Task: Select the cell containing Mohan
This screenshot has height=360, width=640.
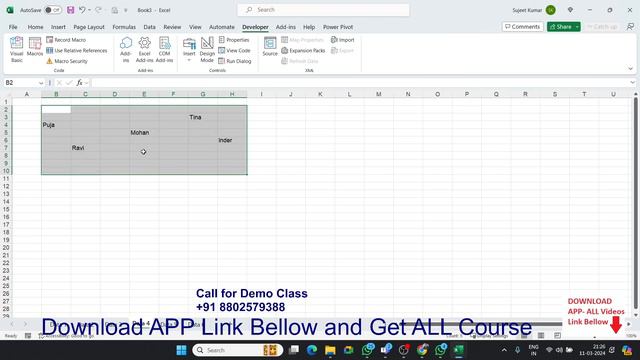Action: (144, 133)
